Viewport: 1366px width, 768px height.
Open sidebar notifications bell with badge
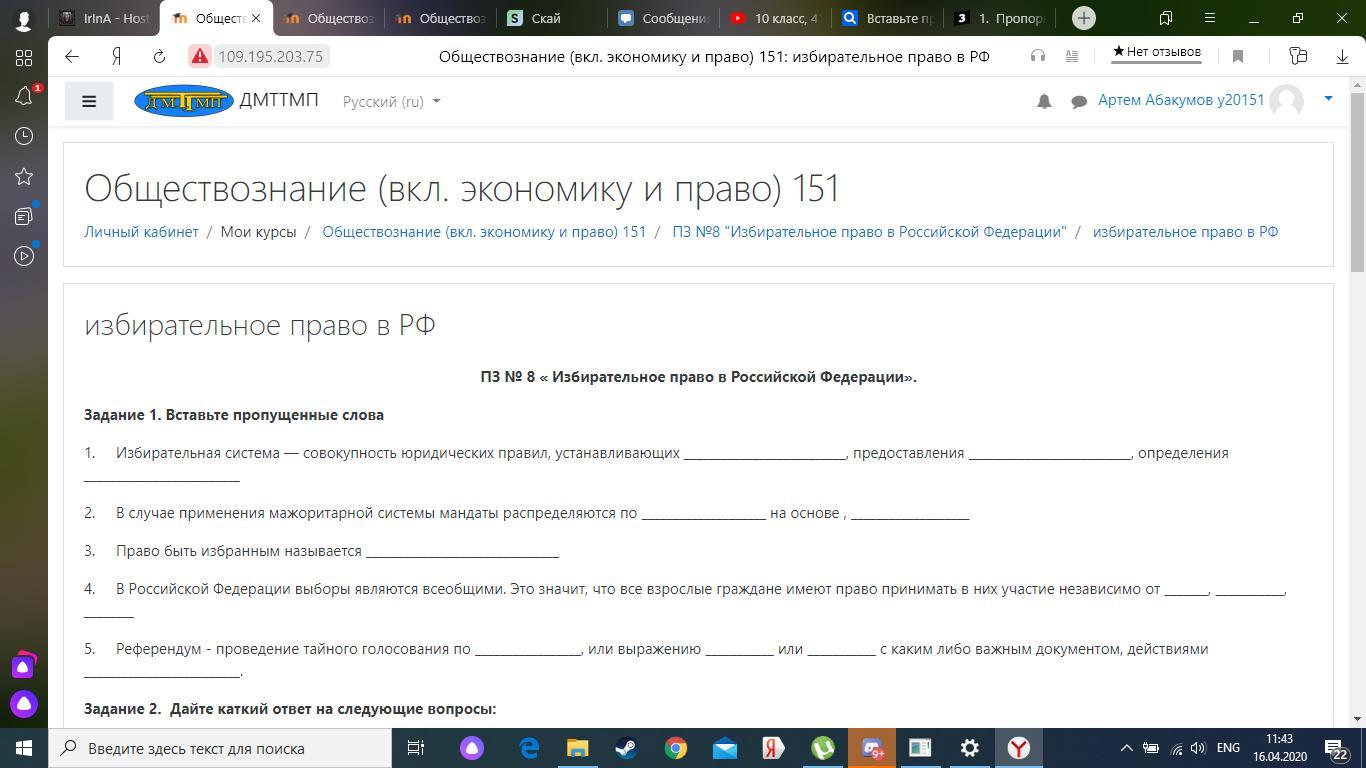(x=24, y=95)
